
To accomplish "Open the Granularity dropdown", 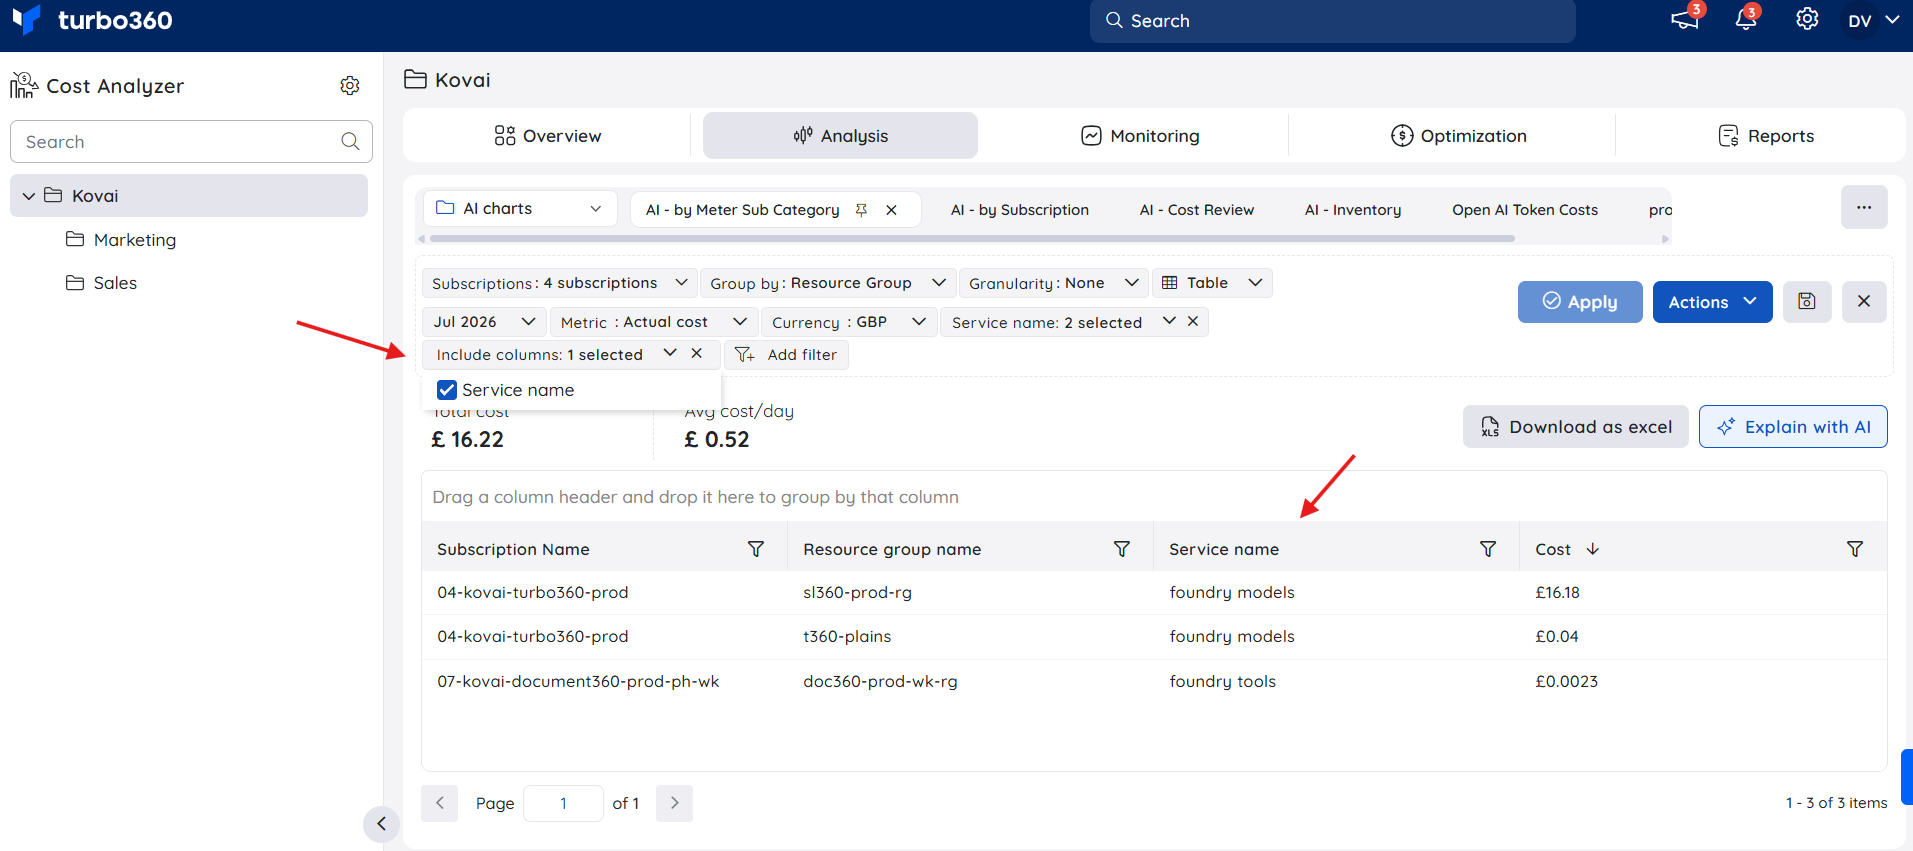I will [x=1054, y=283].
